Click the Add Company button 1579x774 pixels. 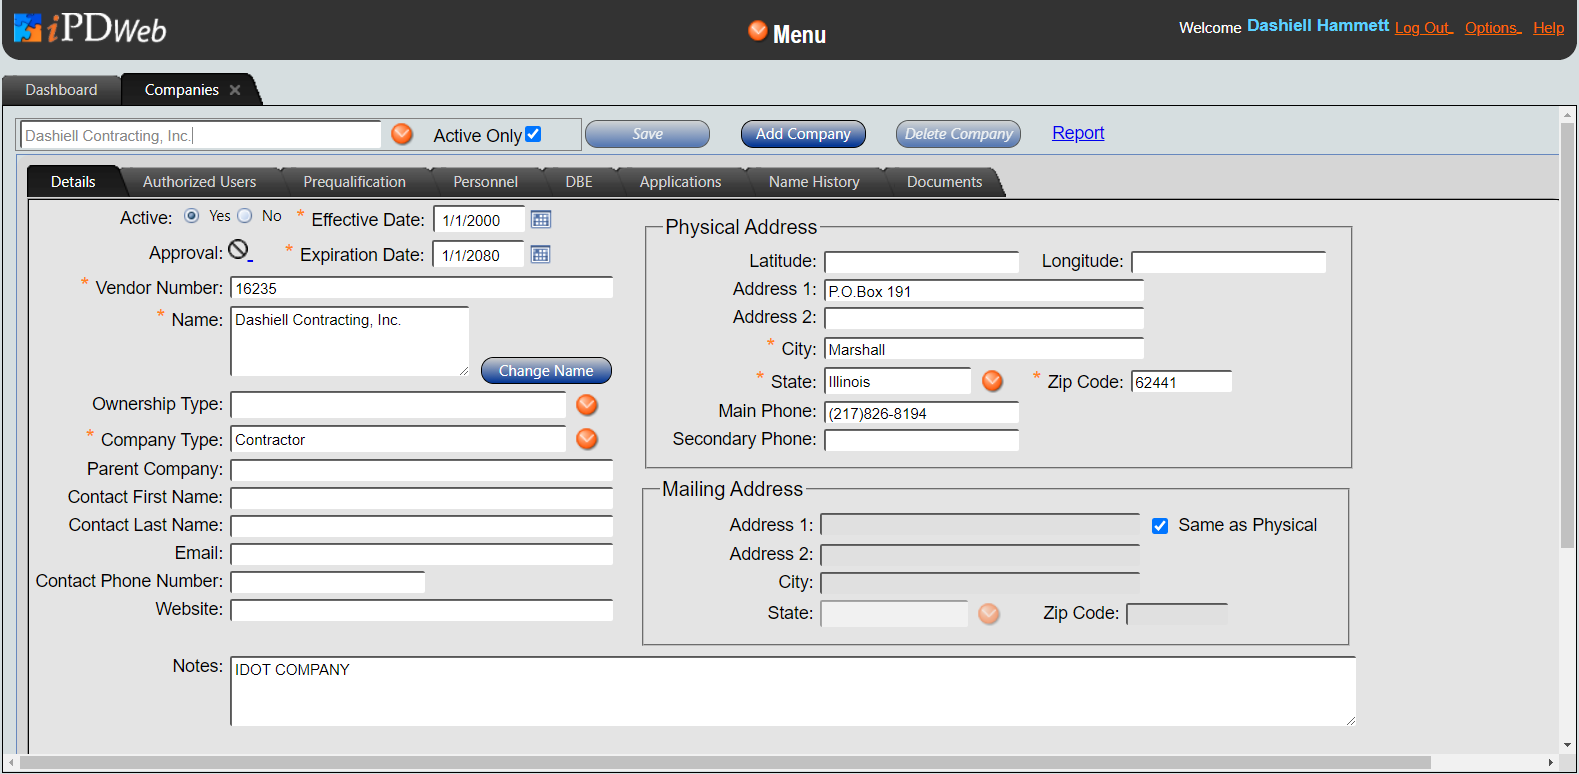[x=803, y=134]
